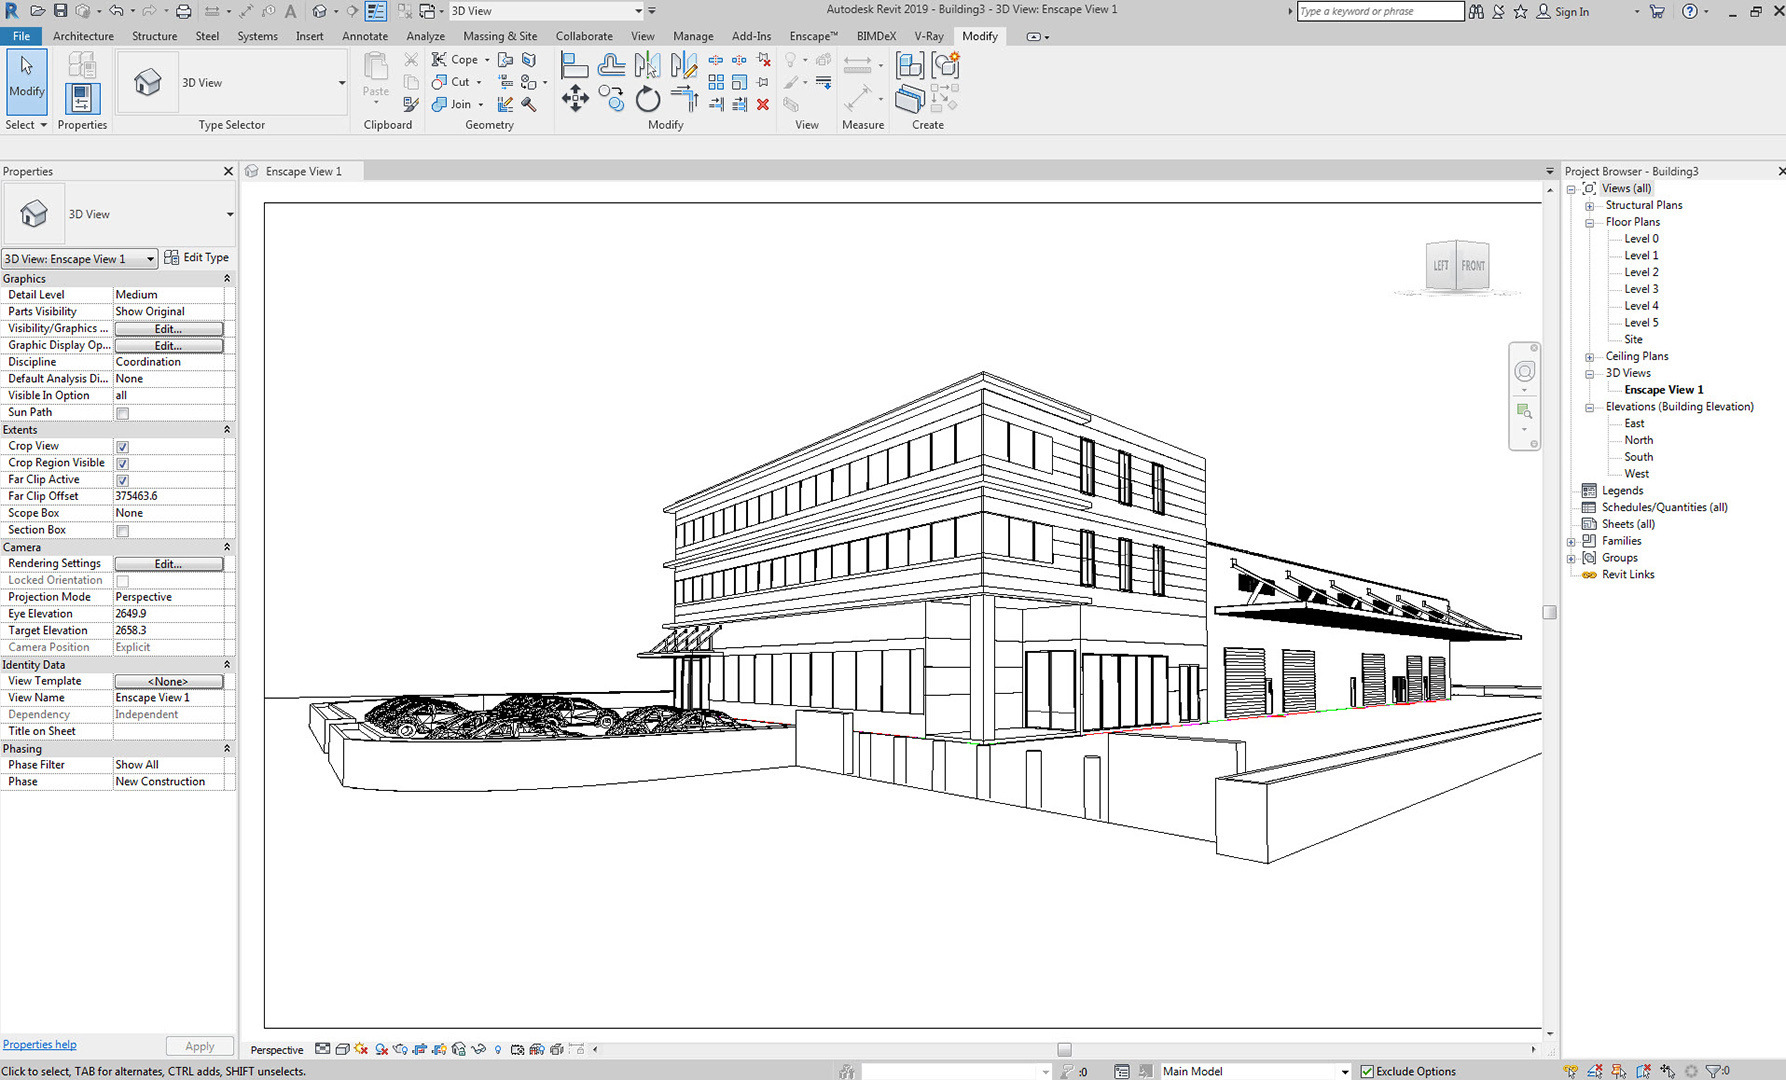Click the ViewCube FRONT face
The image size is (1786, 1080).
point(1473,266)
